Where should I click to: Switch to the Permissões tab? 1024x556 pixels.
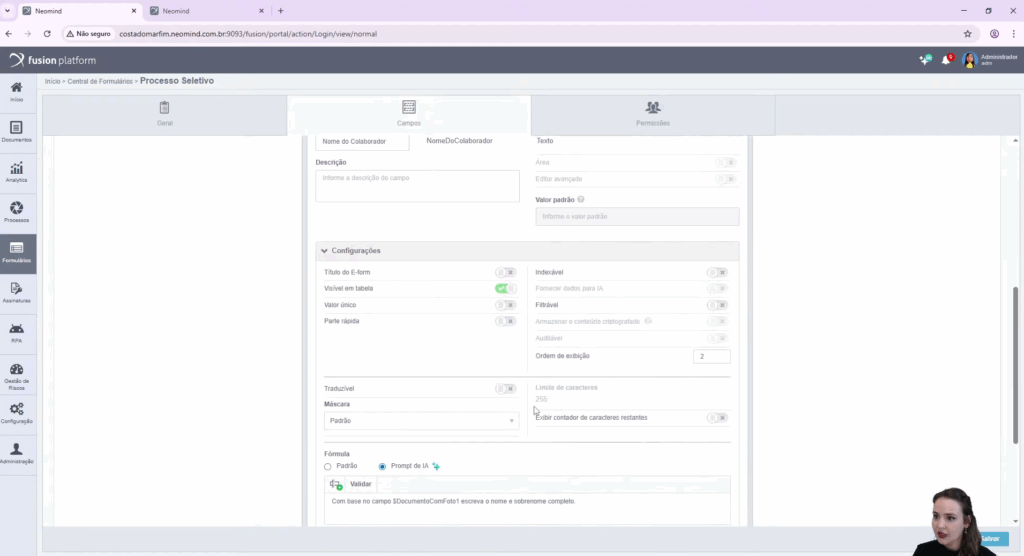[652, 114]
